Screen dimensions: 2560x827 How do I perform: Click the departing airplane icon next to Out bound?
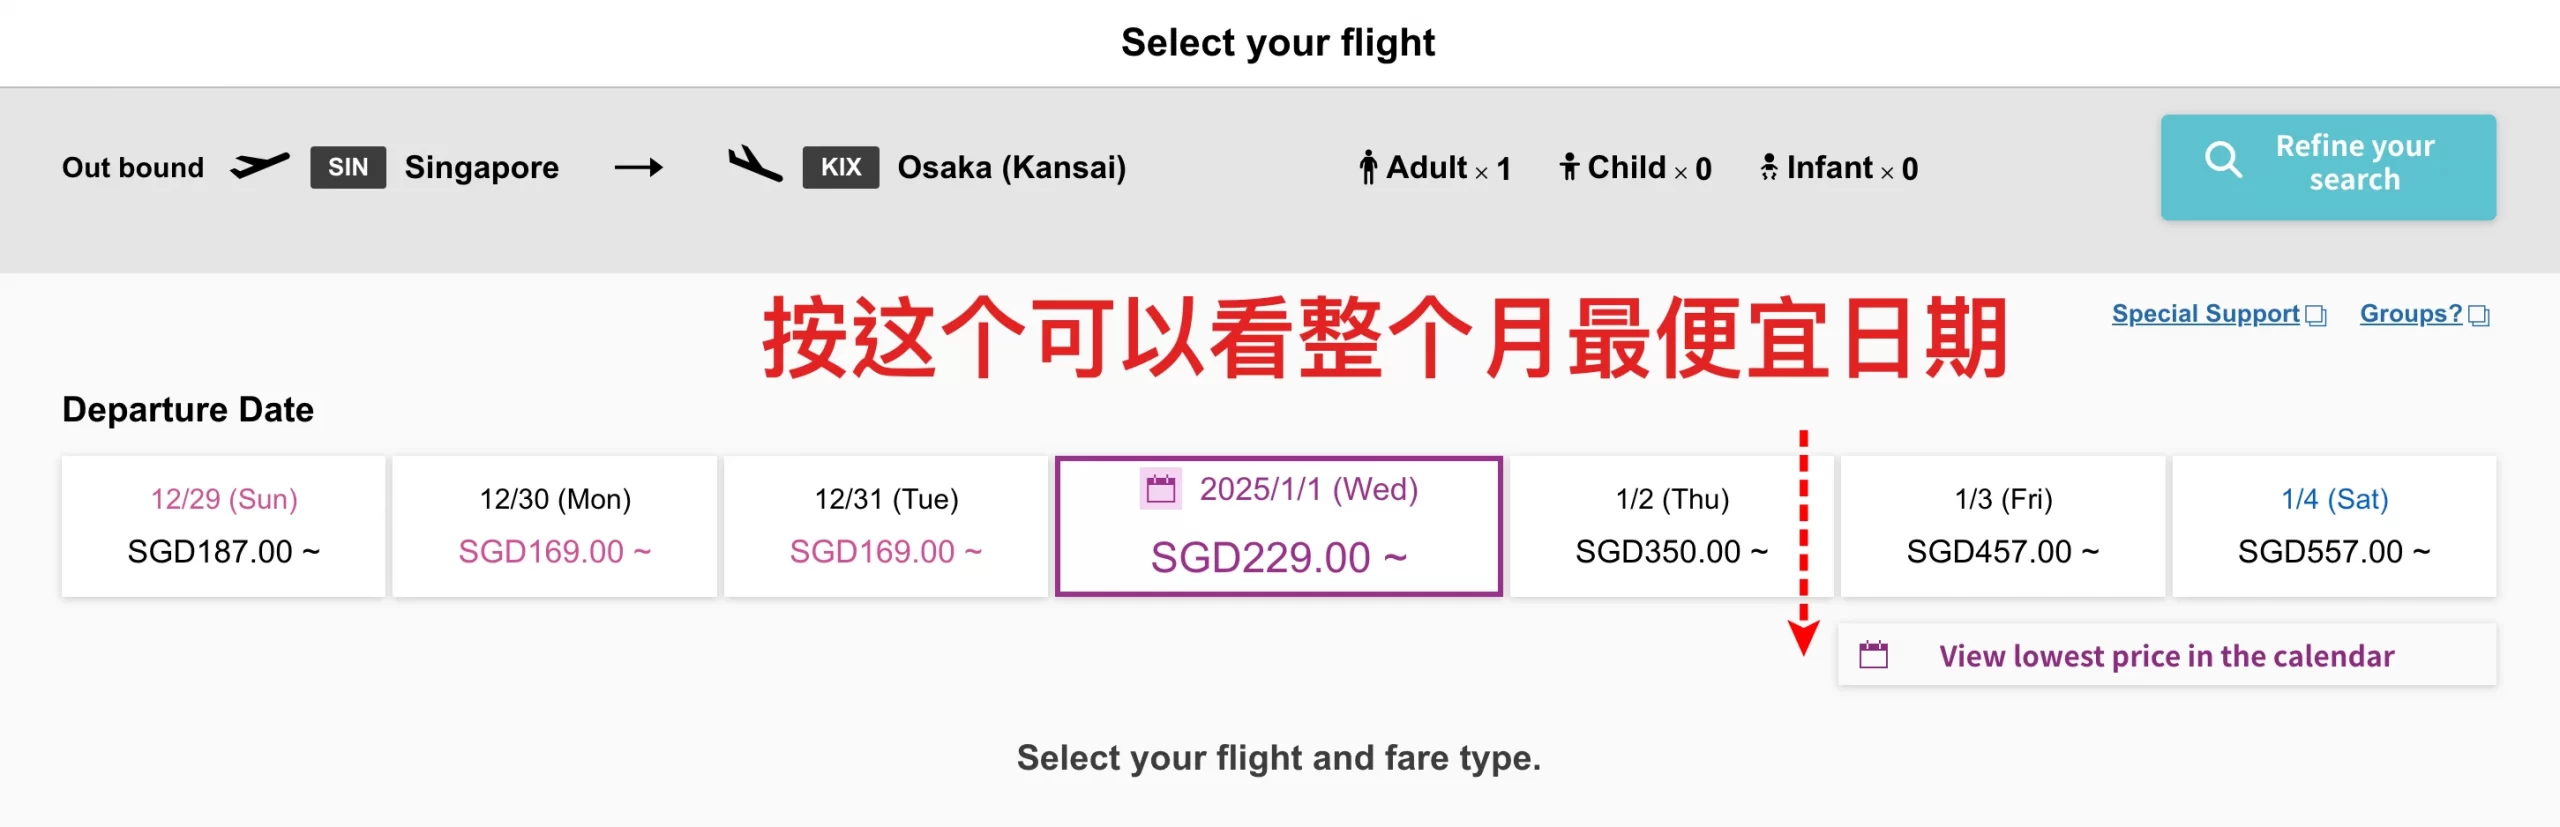click(x=259, y=165)
